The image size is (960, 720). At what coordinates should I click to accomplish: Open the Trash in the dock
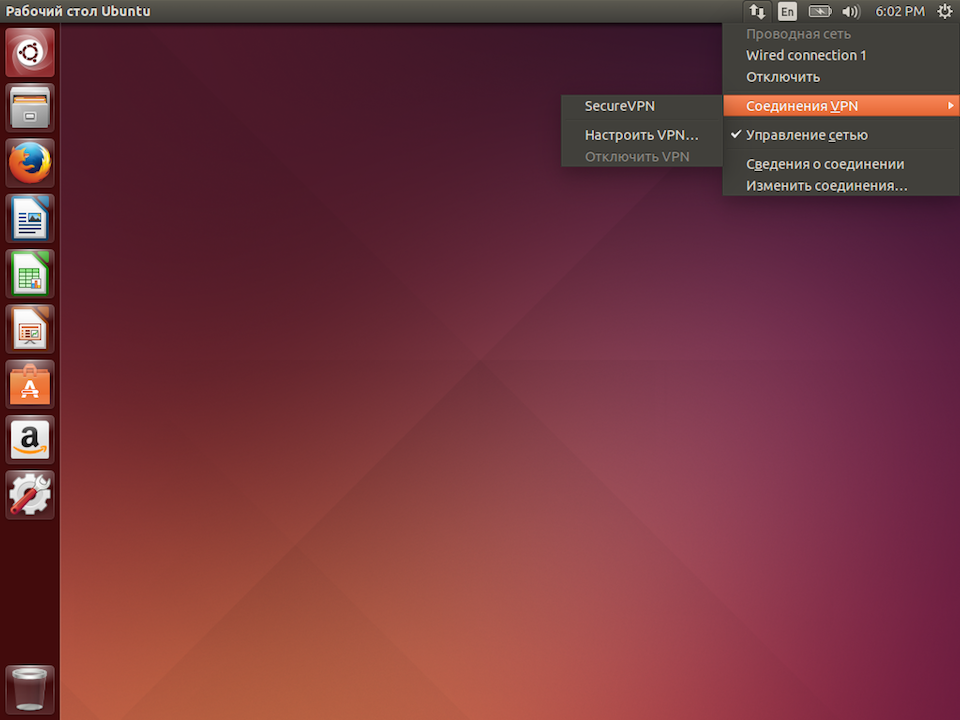pos(29,689)
